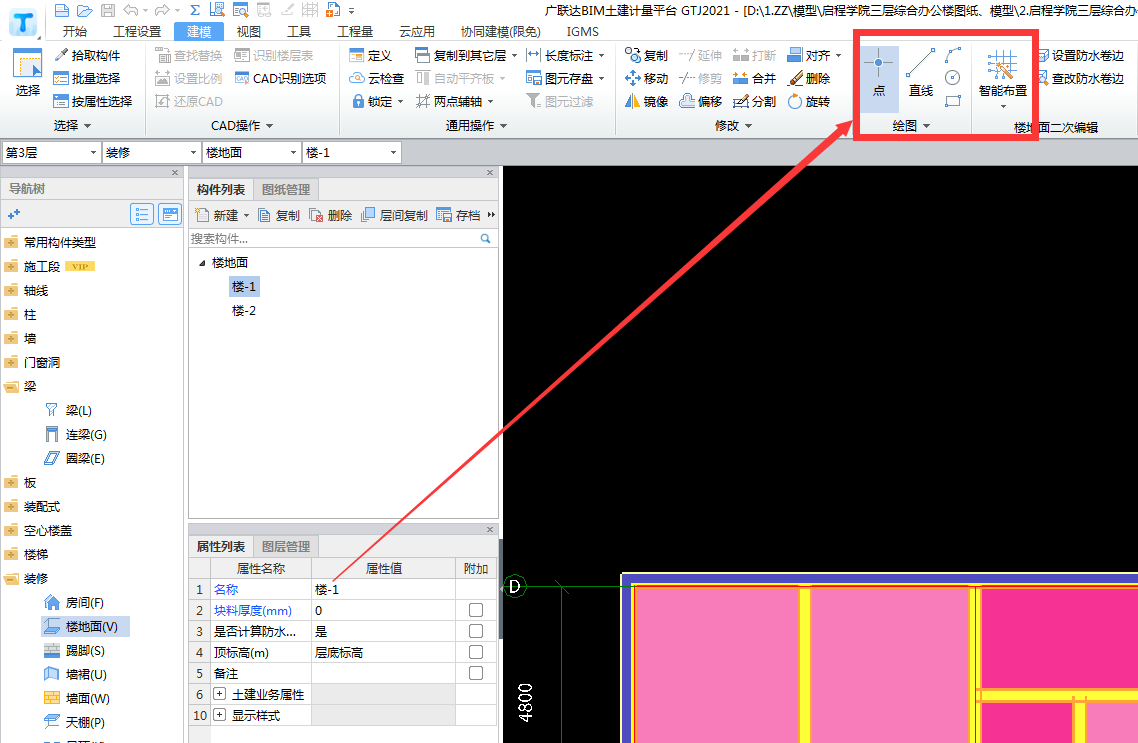Open CAD识别选项 options
Image resolution: width=1138 pixels, height=743 pixels.
click(280, 78)
